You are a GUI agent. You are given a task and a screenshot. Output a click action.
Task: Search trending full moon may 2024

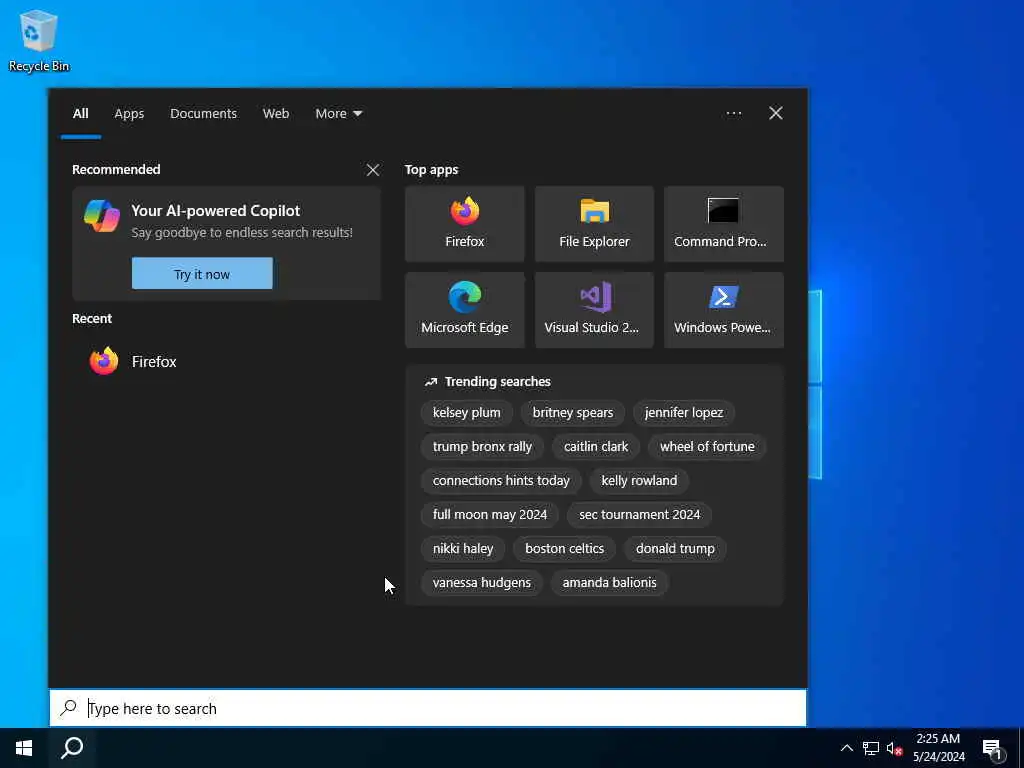coord(490,515)
